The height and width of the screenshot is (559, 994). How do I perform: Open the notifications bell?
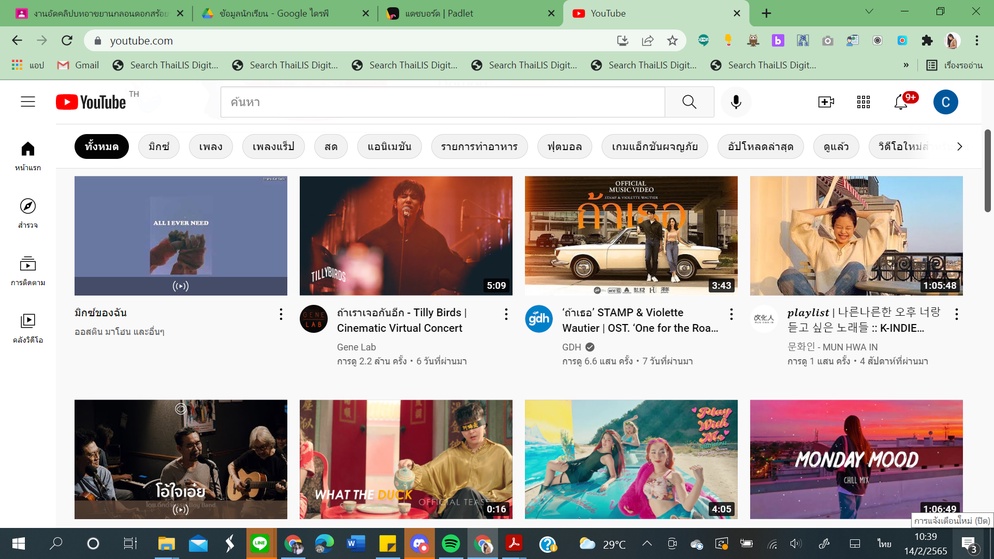(901, 101)
